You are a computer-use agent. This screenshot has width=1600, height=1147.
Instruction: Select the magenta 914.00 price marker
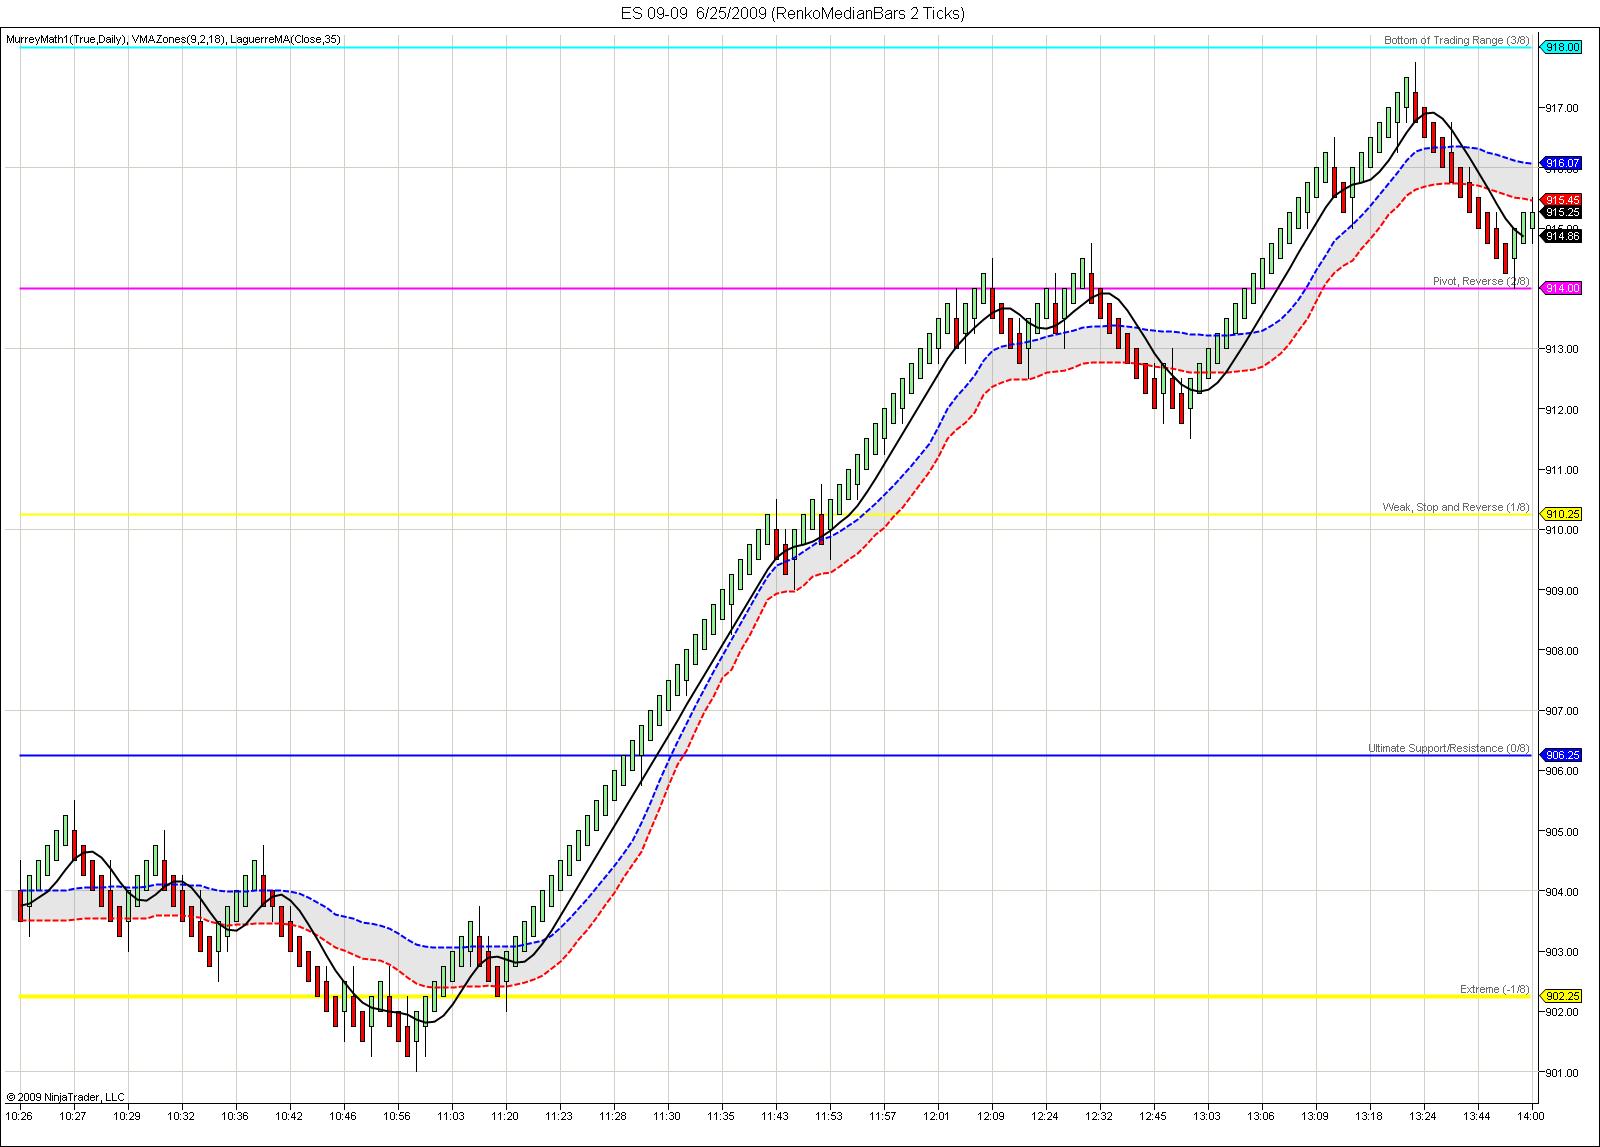point(1562,288)
